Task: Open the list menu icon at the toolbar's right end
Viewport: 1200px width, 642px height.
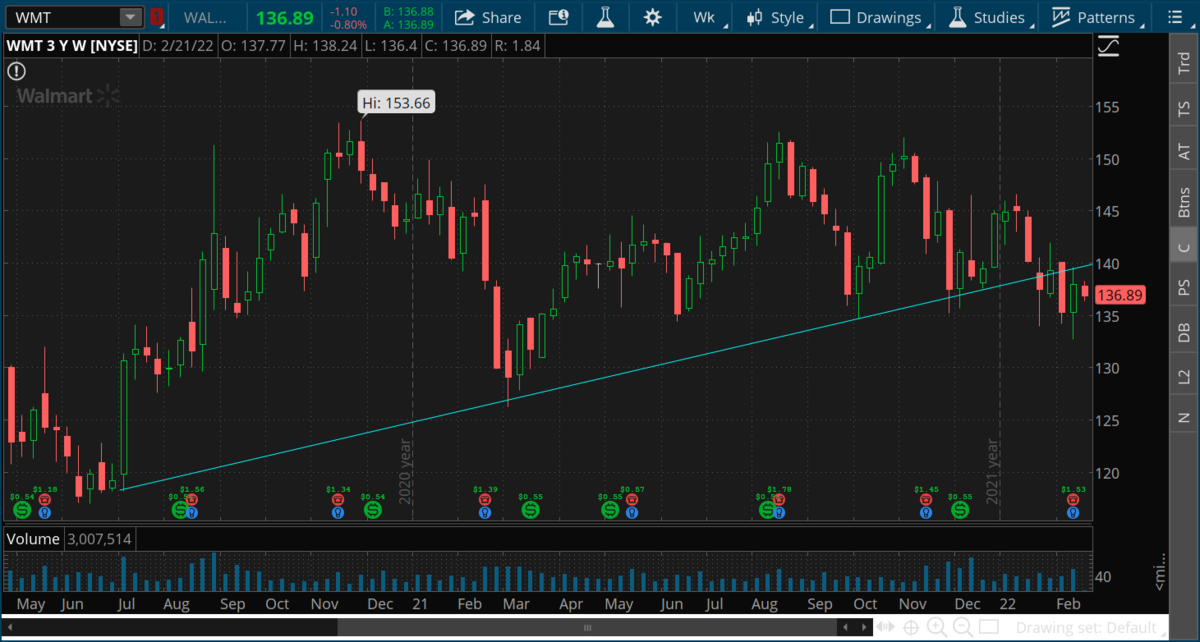Action: click(x=1177, y=17)
